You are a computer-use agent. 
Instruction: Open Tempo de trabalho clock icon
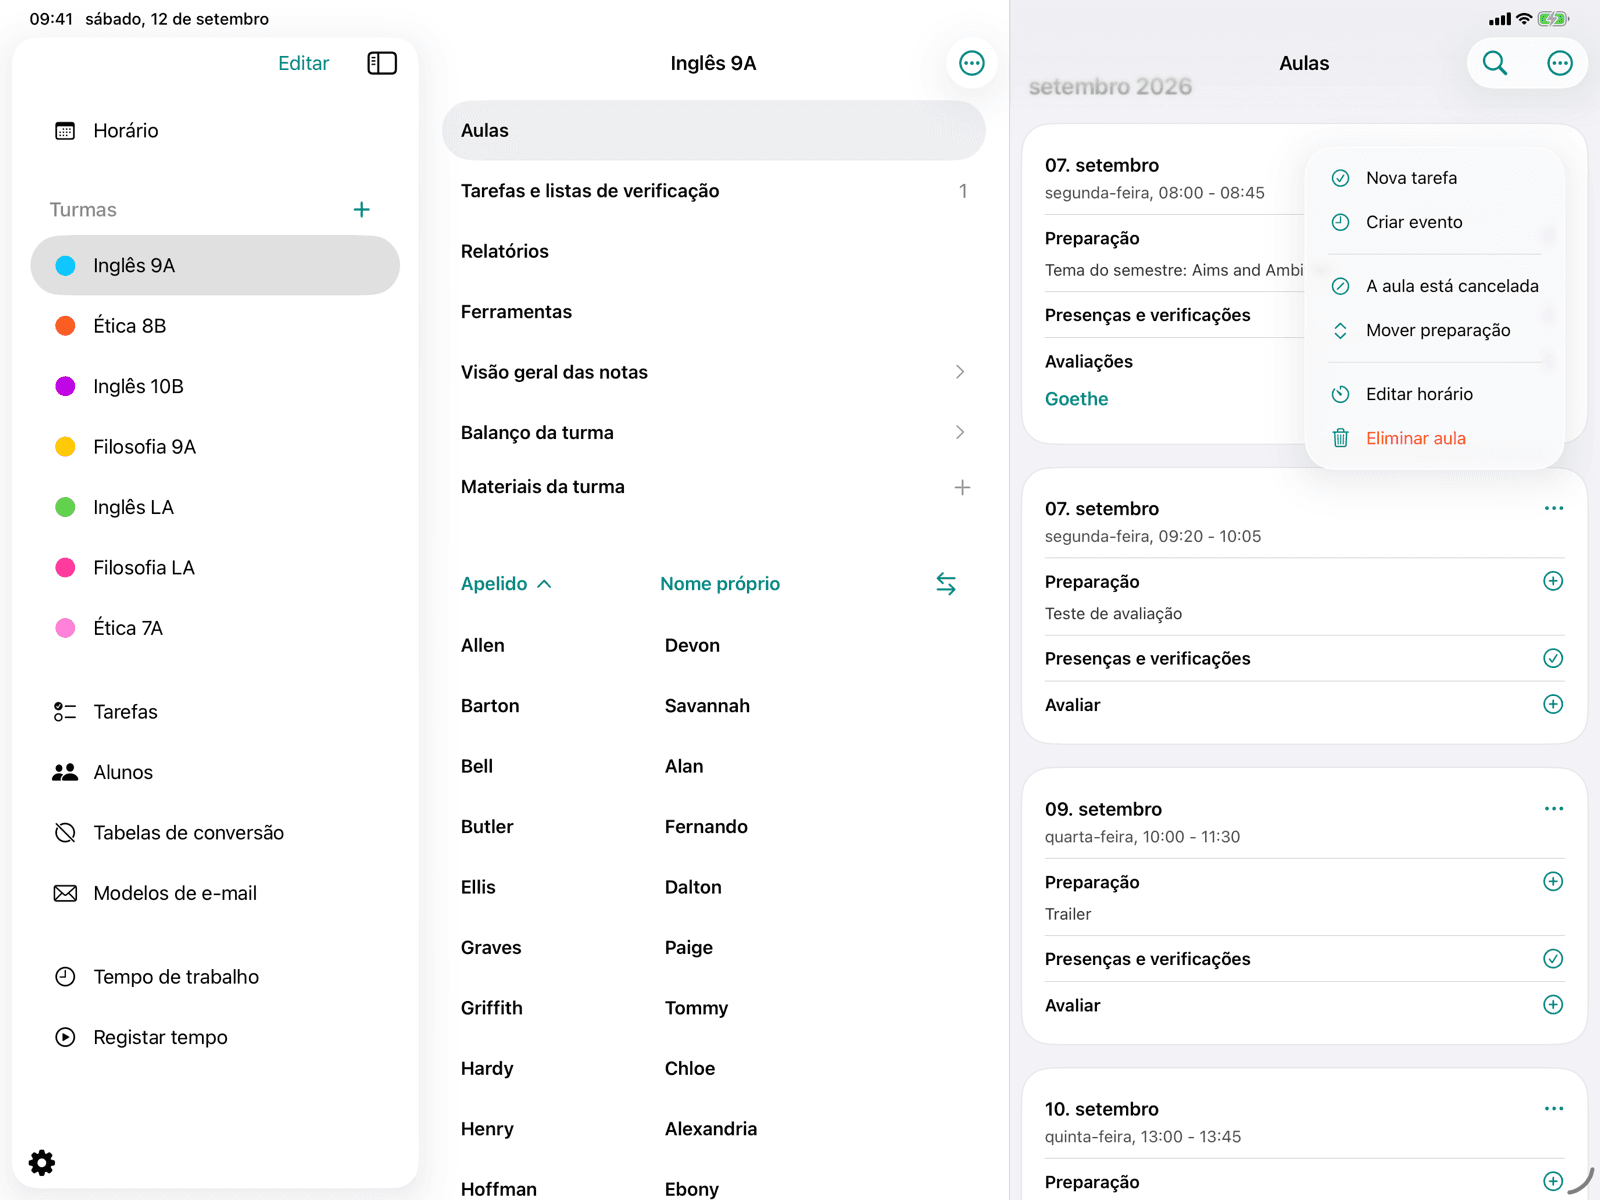65,977
